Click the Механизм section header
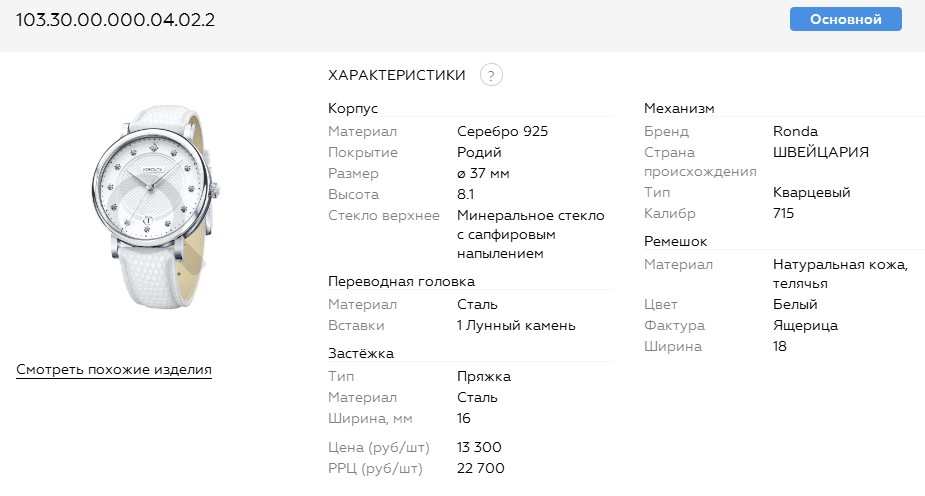This screenshot has height=496, width=925. (x=679, y=108)
